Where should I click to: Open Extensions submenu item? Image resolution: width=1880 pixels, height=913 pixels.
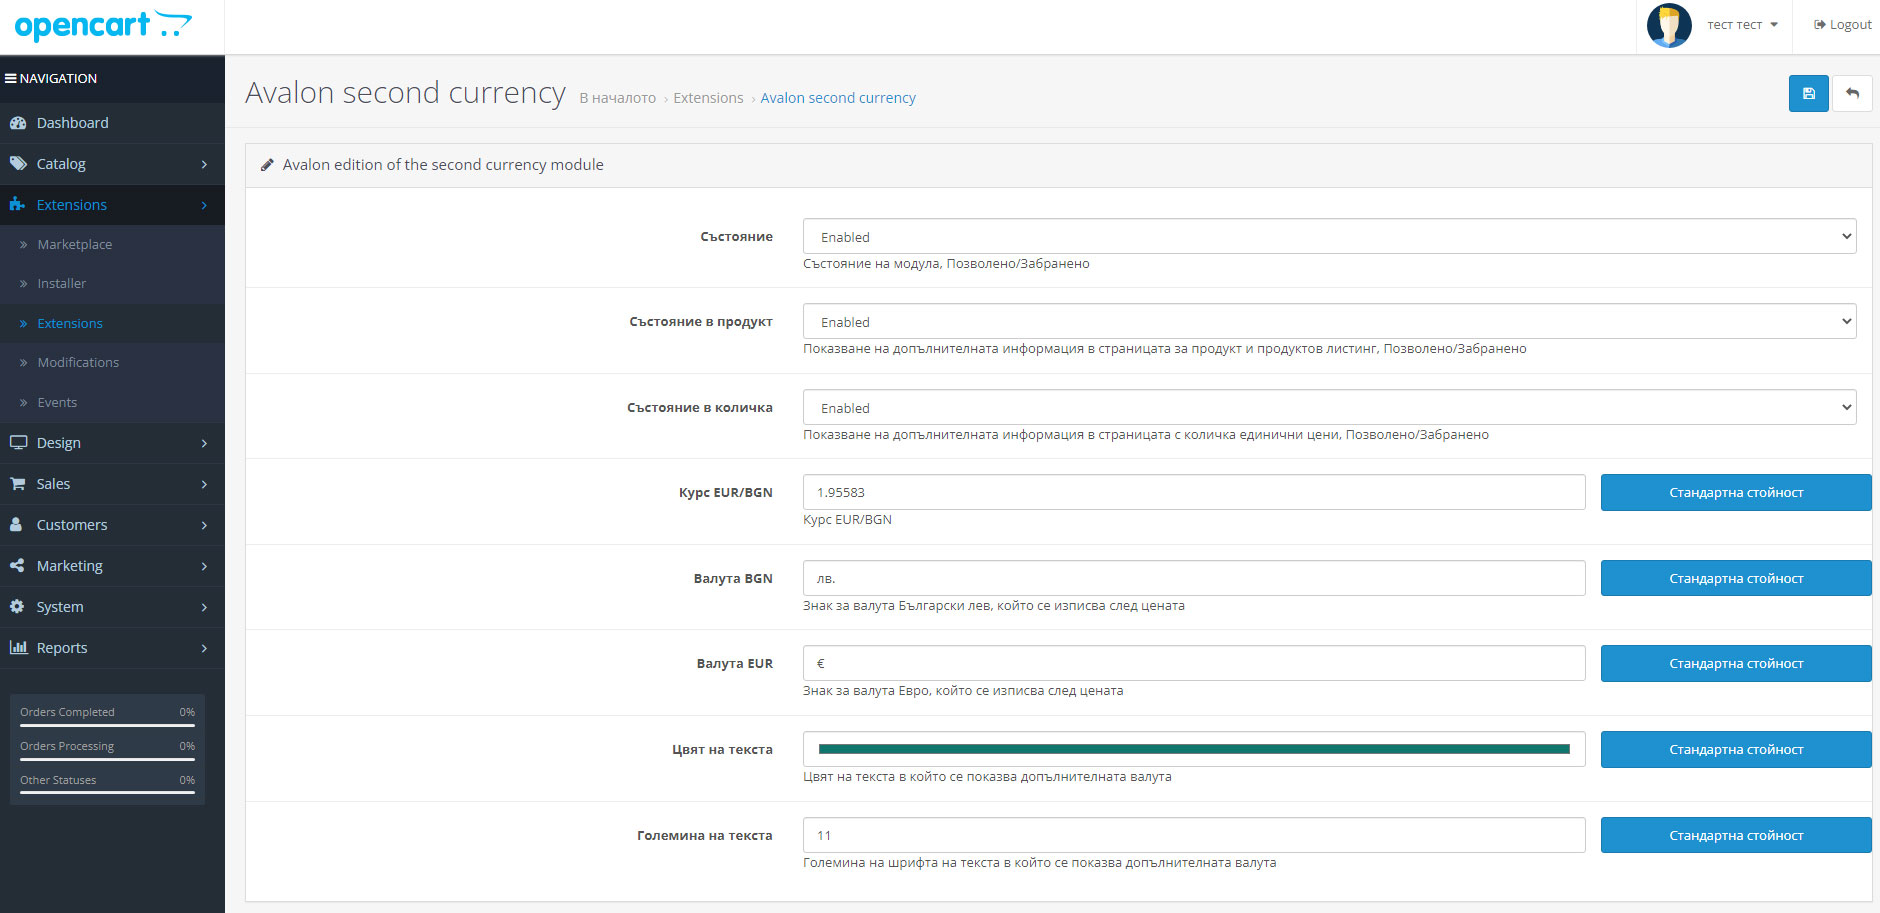[x=112, y=323]
